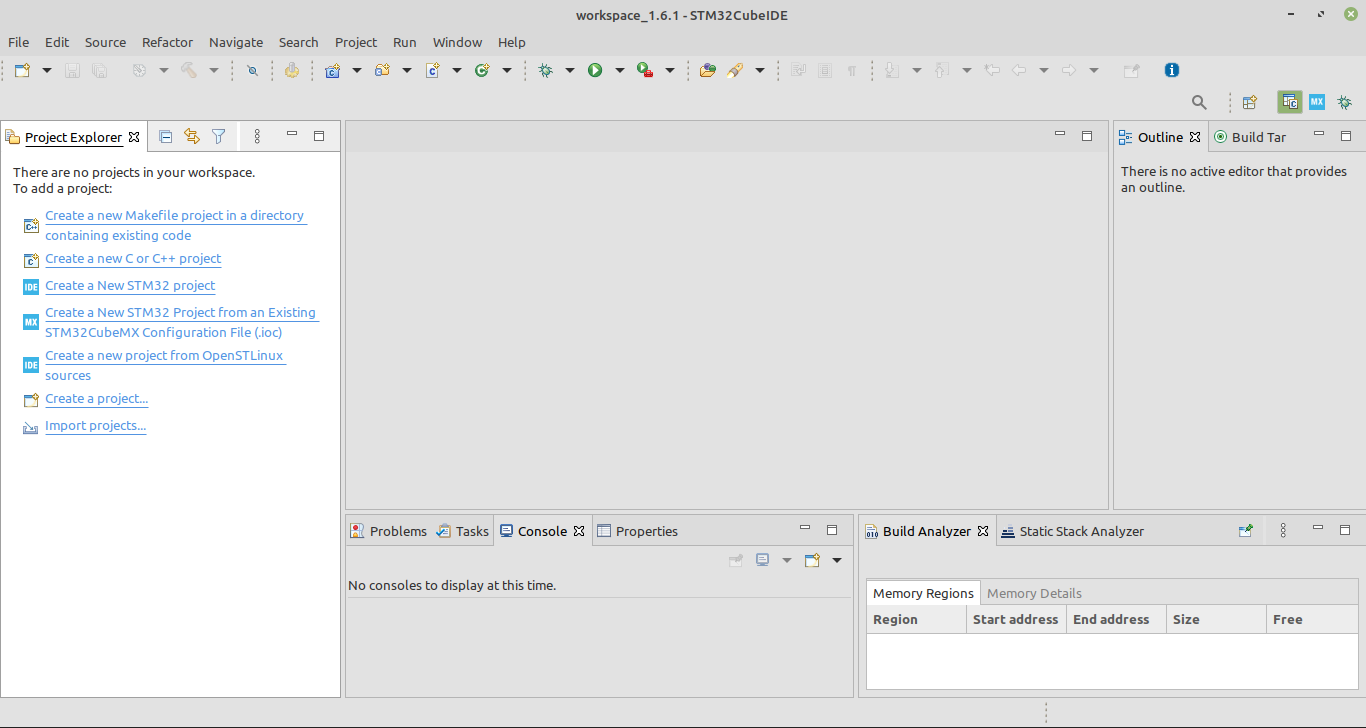Click the Free column header

[1312, 619]
